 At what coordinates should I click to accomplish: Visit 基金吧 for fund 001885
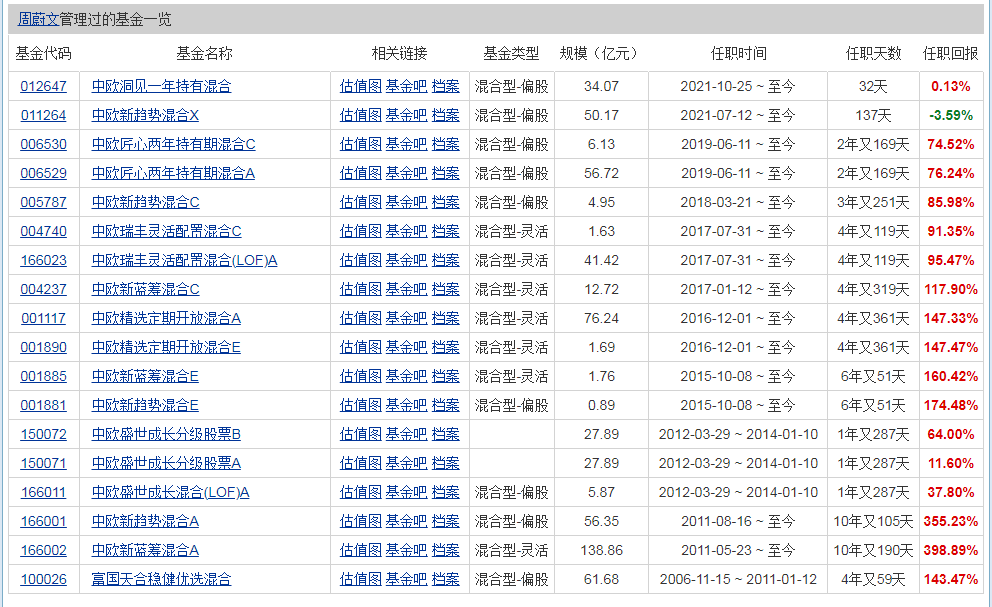pos(407,377)
